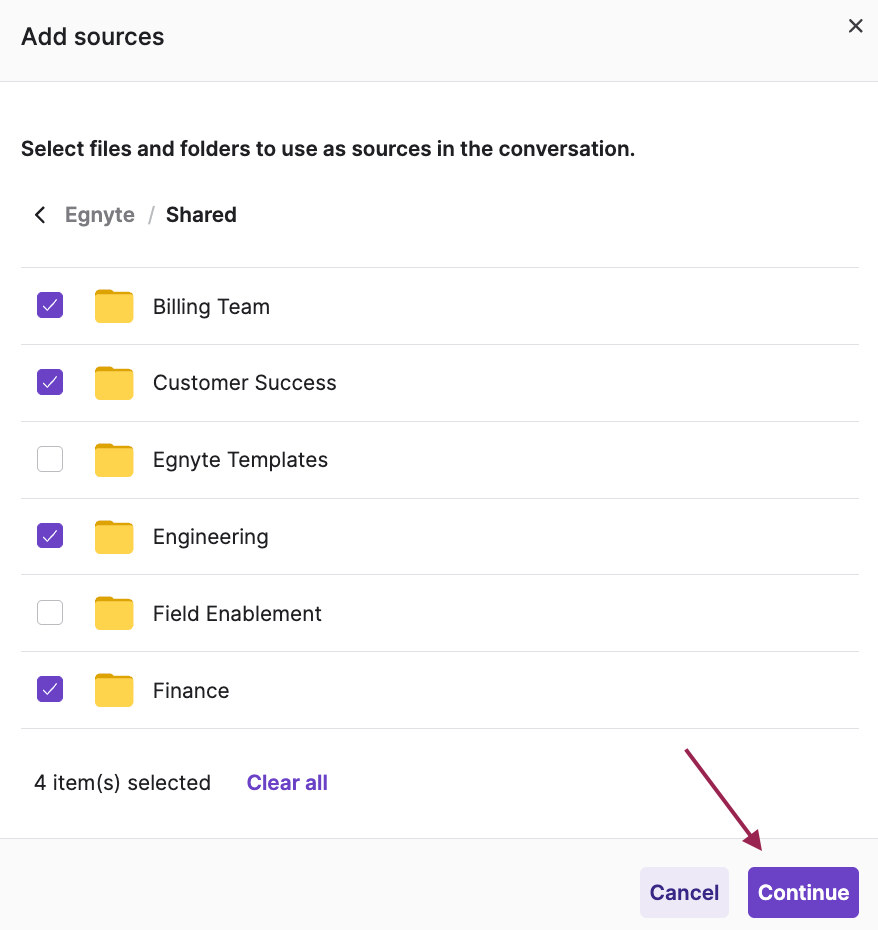Click the Finance folder icon
The height and width of the screenshot is (930, 878).
114,690
